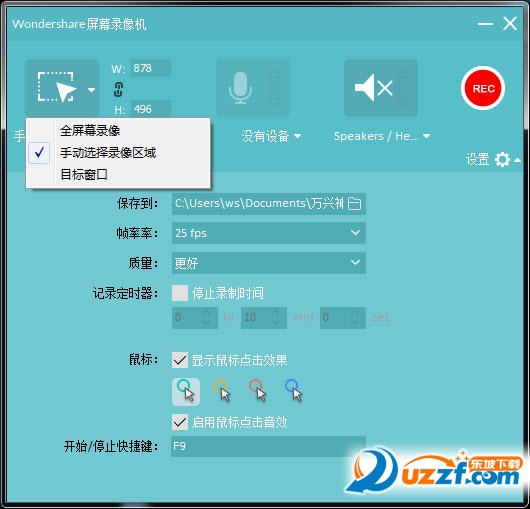
Task: Start recording with the red REC button
Action: tap(483, 88)
